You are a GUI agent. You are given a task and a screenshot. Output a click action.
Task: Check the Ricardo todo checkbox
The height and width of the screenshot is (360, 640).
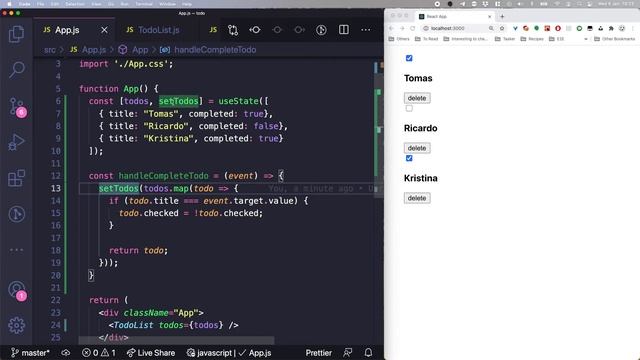409,108
